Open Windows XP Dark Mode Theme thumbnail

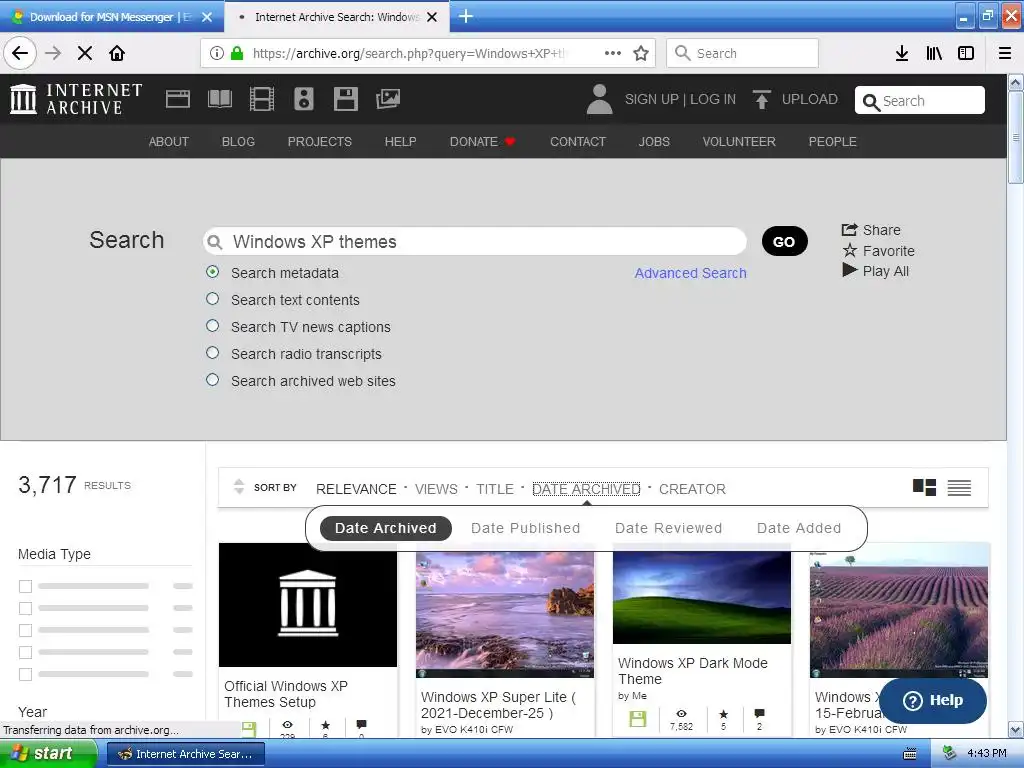click(701, 597)
